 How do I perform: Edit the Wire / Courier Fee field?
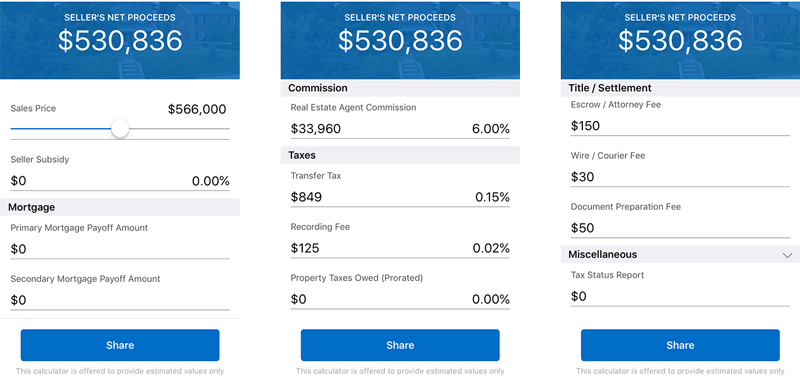[x=680, y=177]
